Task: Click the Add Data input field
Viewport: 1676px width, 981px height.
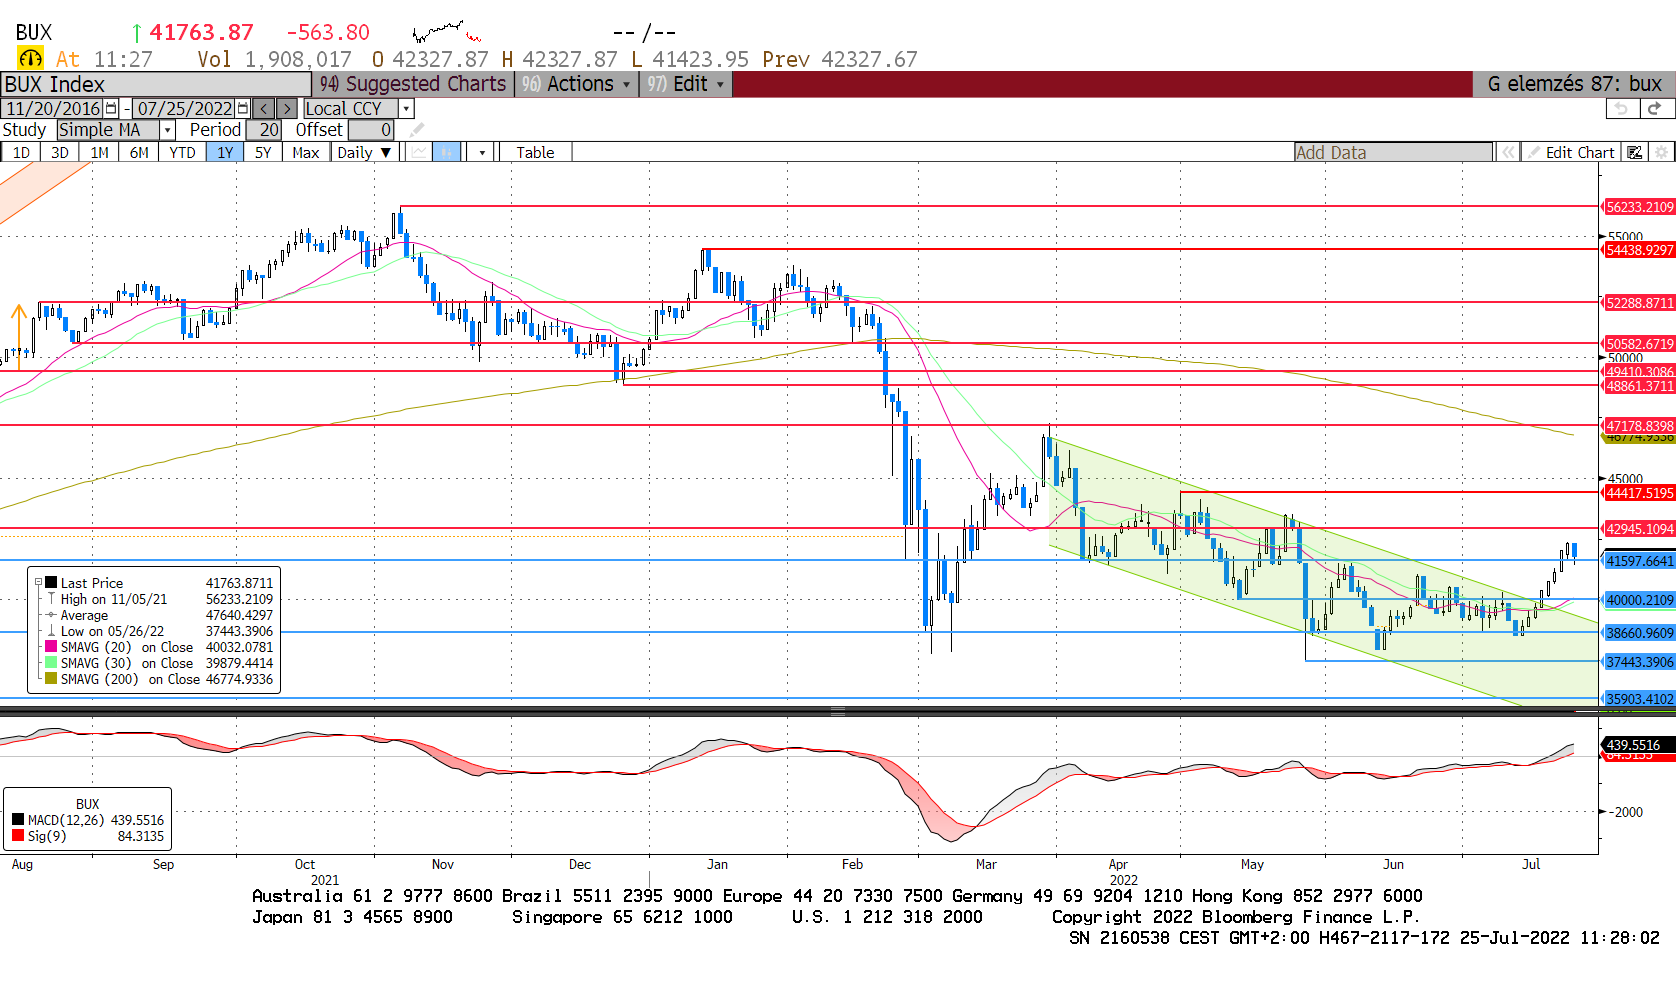Action: click(x=1393, y=152)
